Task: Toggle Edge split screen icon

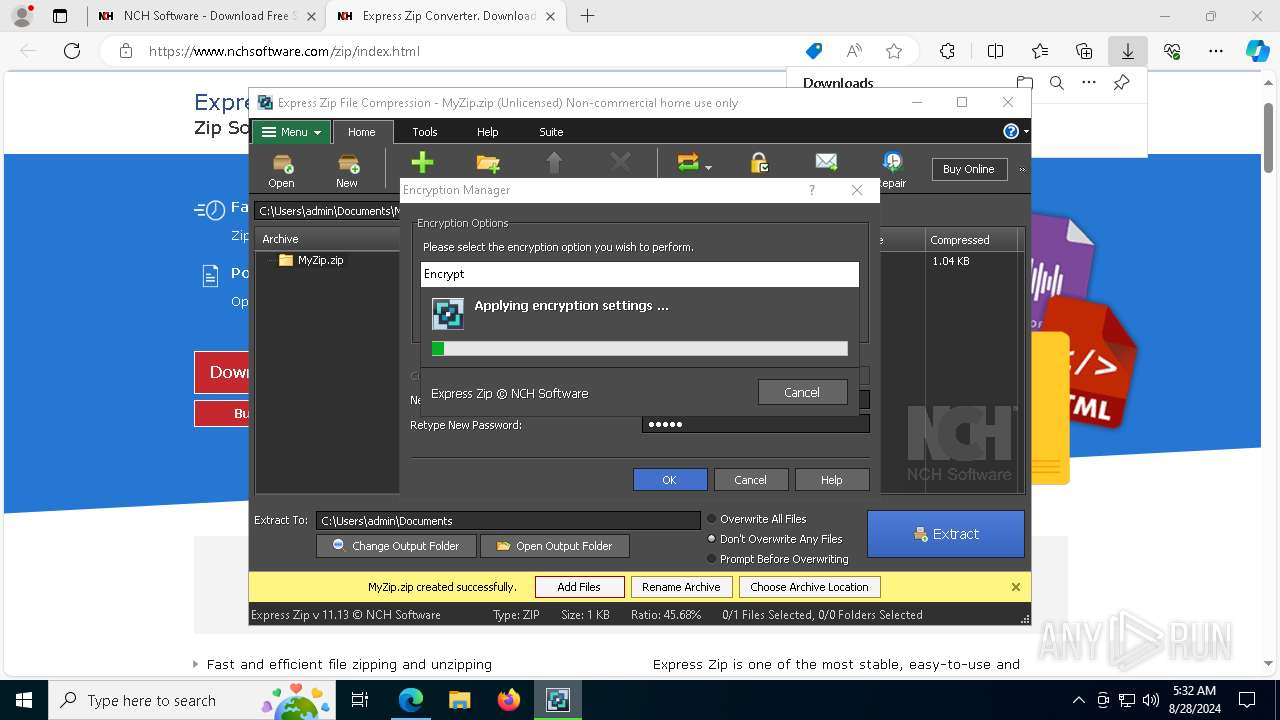Action: click(995, 51)
